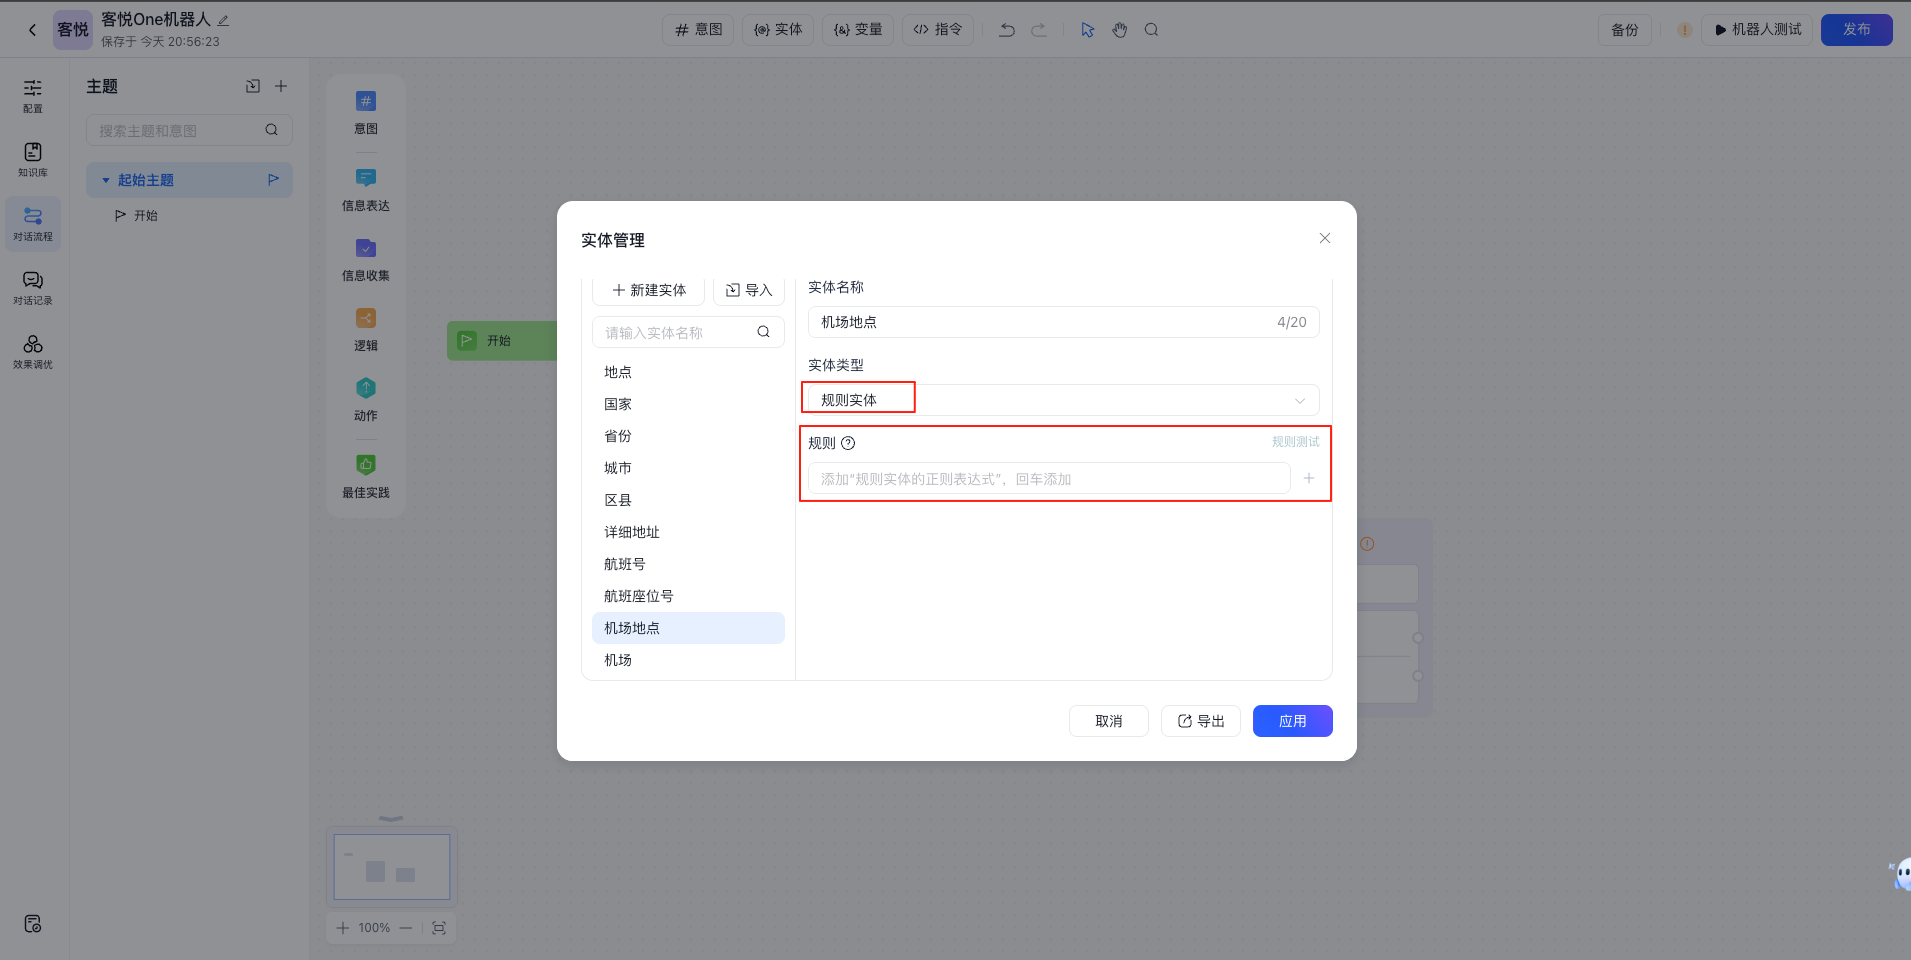The width and height of the screenshot is (1911, 960).
Task: Click the rule regex input field
Action: coord(1048,479)
